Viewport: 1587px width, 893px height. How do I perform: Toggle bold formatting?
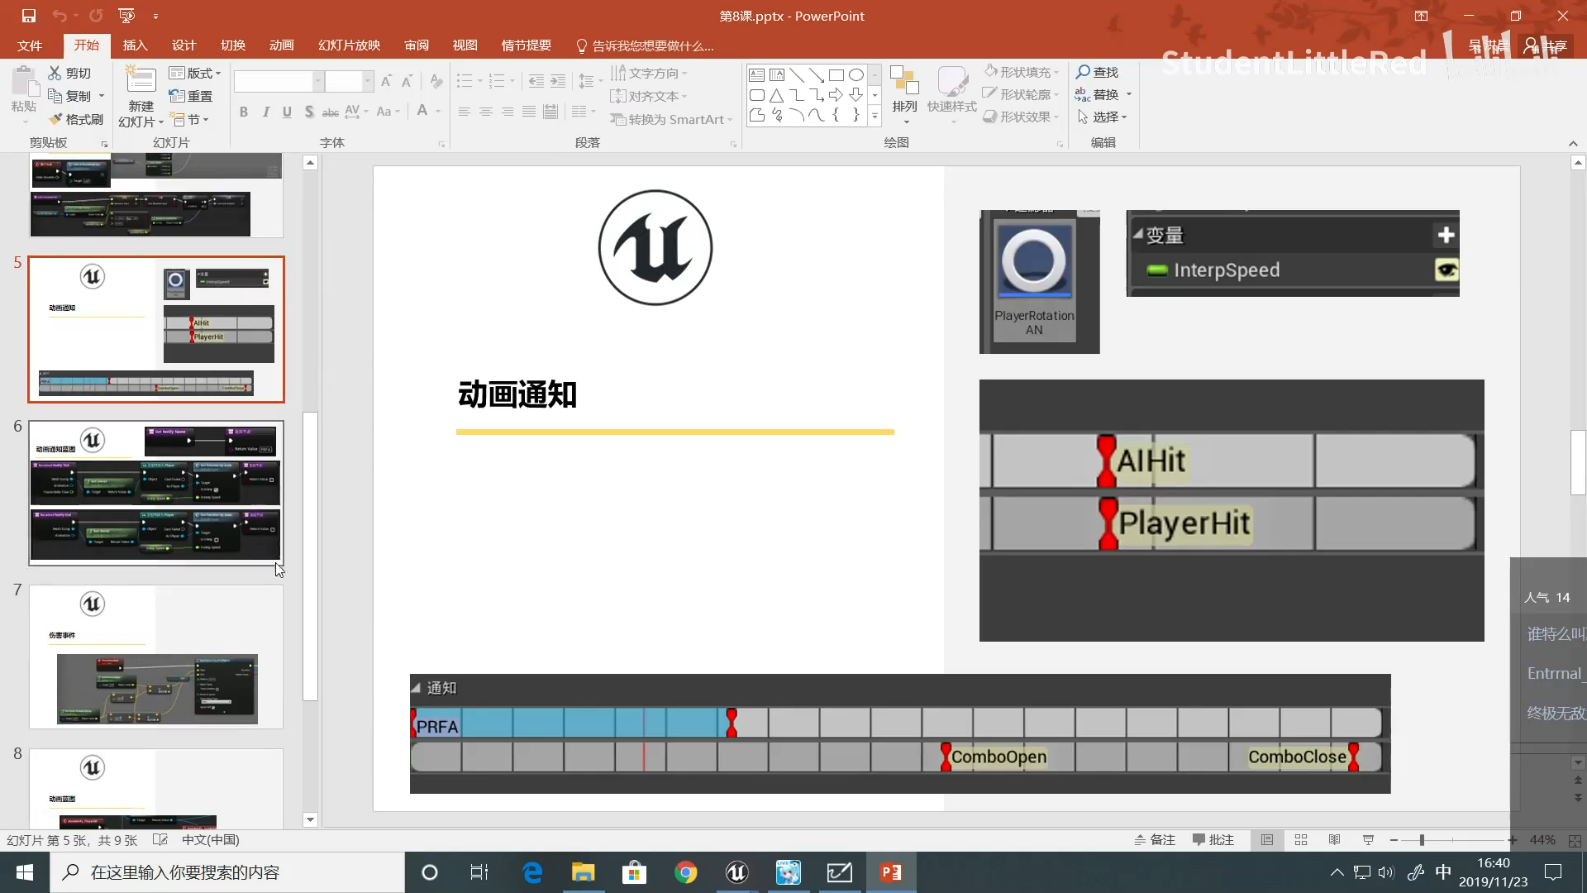(244, 112)
